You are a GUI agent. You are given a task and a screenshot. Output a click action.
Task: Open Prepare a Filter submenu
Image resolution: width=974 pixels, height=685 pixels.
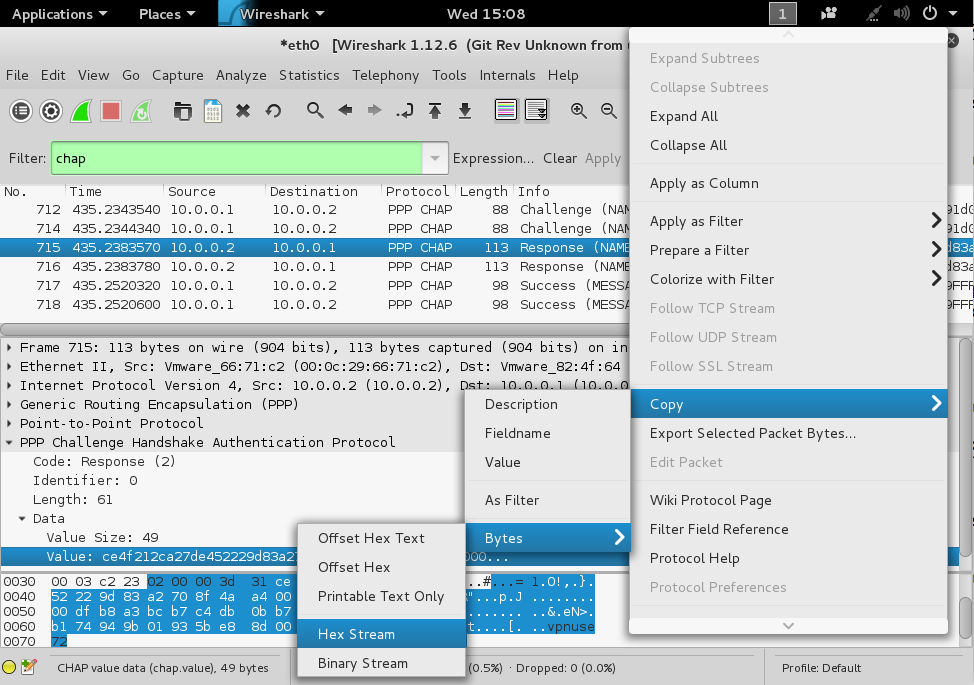[x=789, y=250]
